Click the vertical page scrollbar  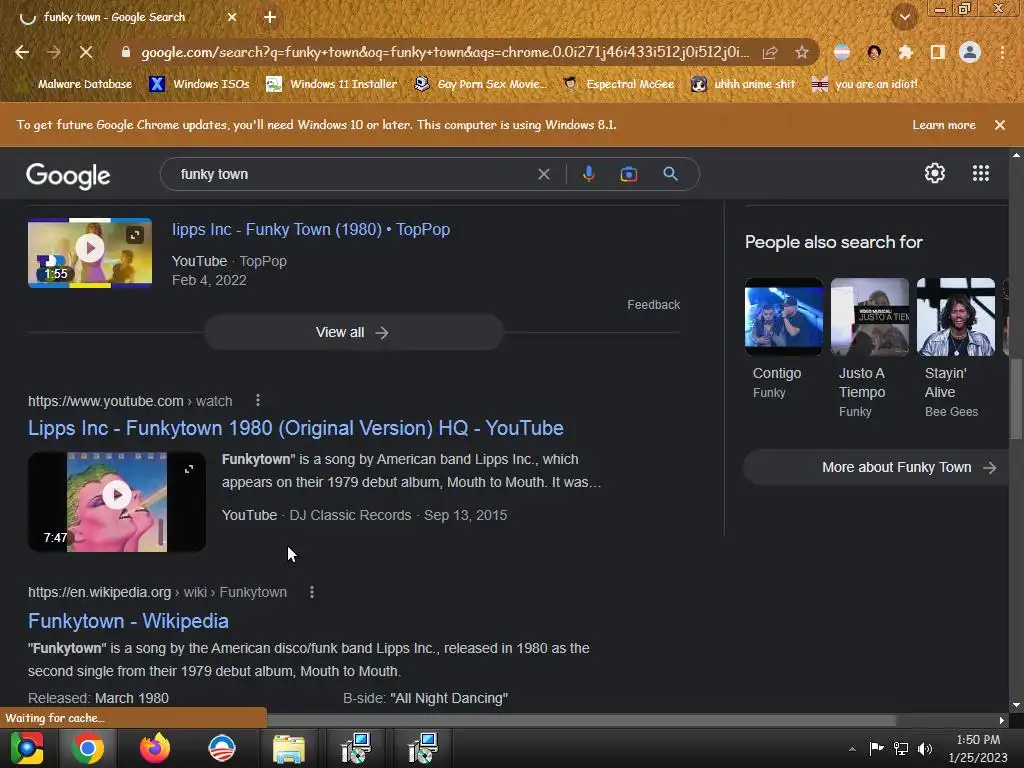(x=1016, y=398)
